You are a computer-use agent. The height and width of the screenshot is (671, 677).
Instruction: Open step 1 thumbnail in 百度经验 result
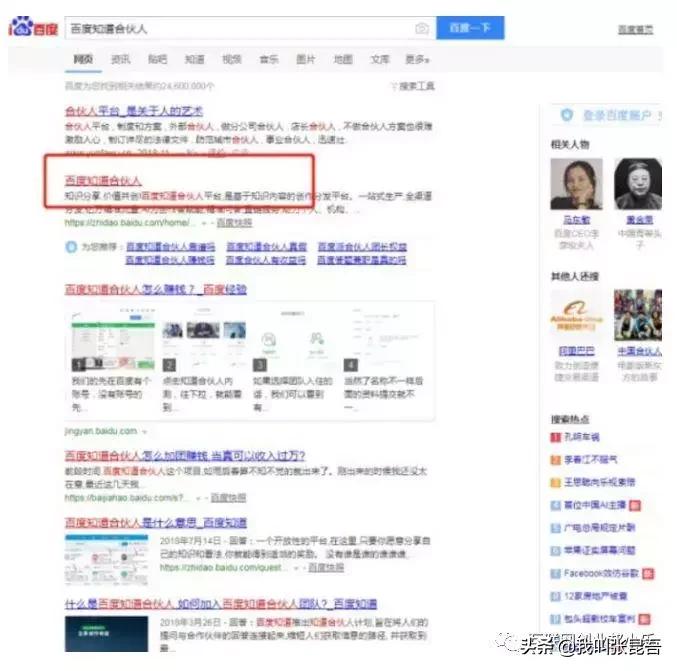(x=113, y=340)
